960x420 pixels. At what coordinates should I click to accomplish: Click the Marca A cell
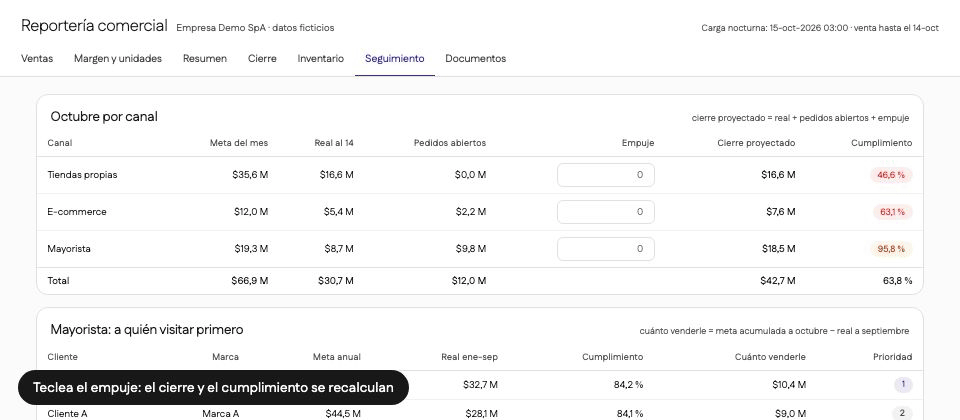(x=220, y=414)
